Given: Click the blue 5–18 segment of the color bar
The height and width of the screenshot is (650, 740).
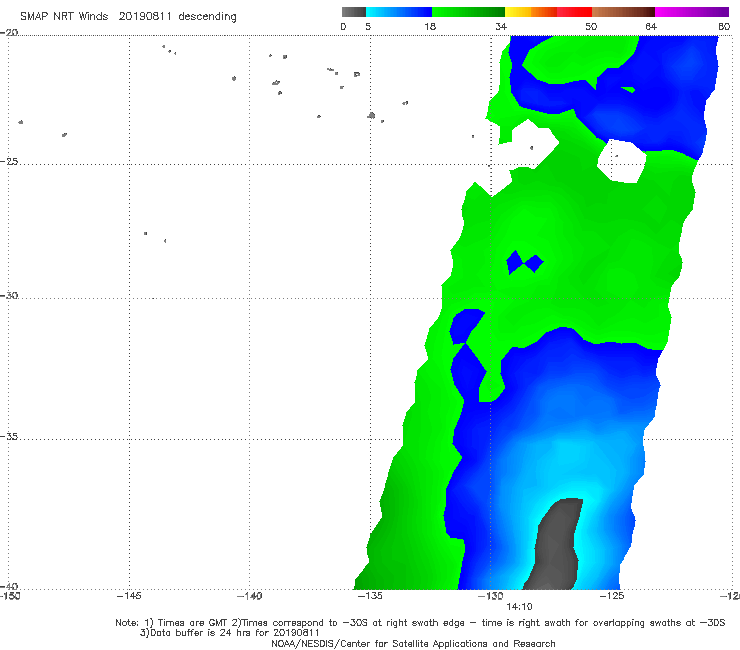Looking at the screenshot, I should [399, 12].
